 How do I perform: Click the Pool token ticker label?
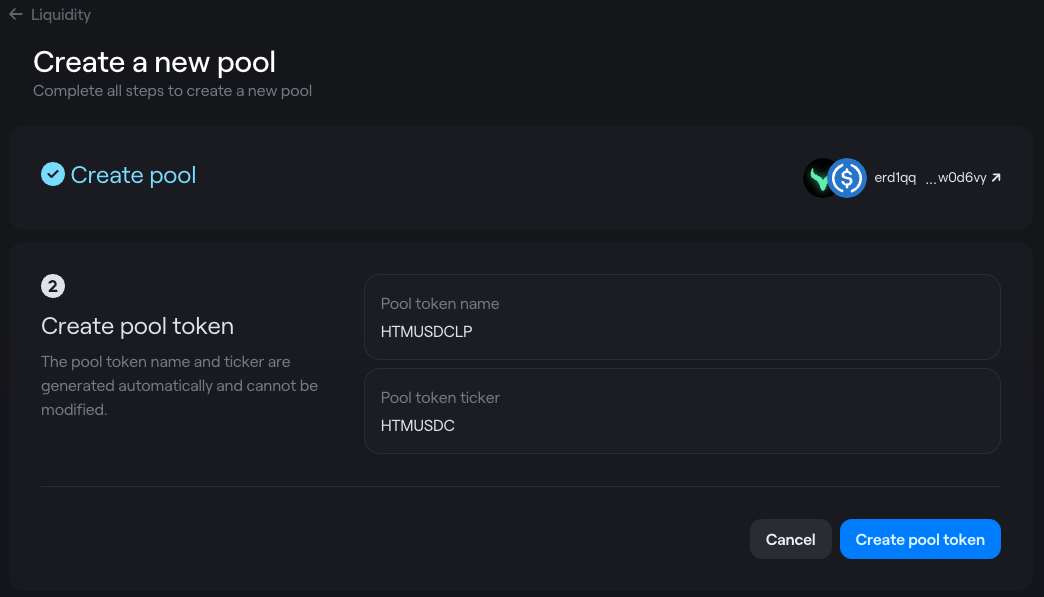coord(440,397)
